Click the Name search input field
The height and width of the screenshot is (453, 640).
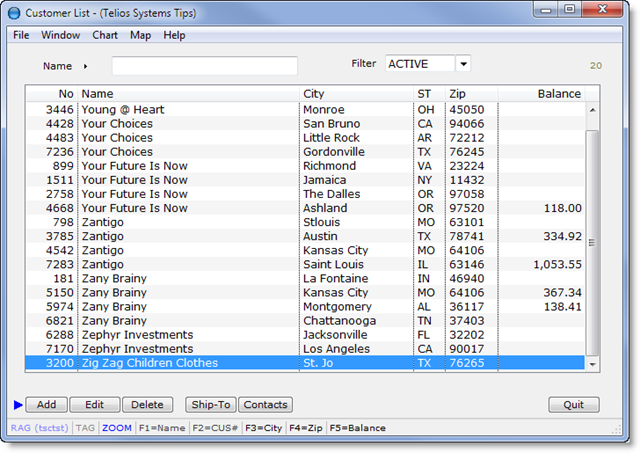[x=204, y=66]
